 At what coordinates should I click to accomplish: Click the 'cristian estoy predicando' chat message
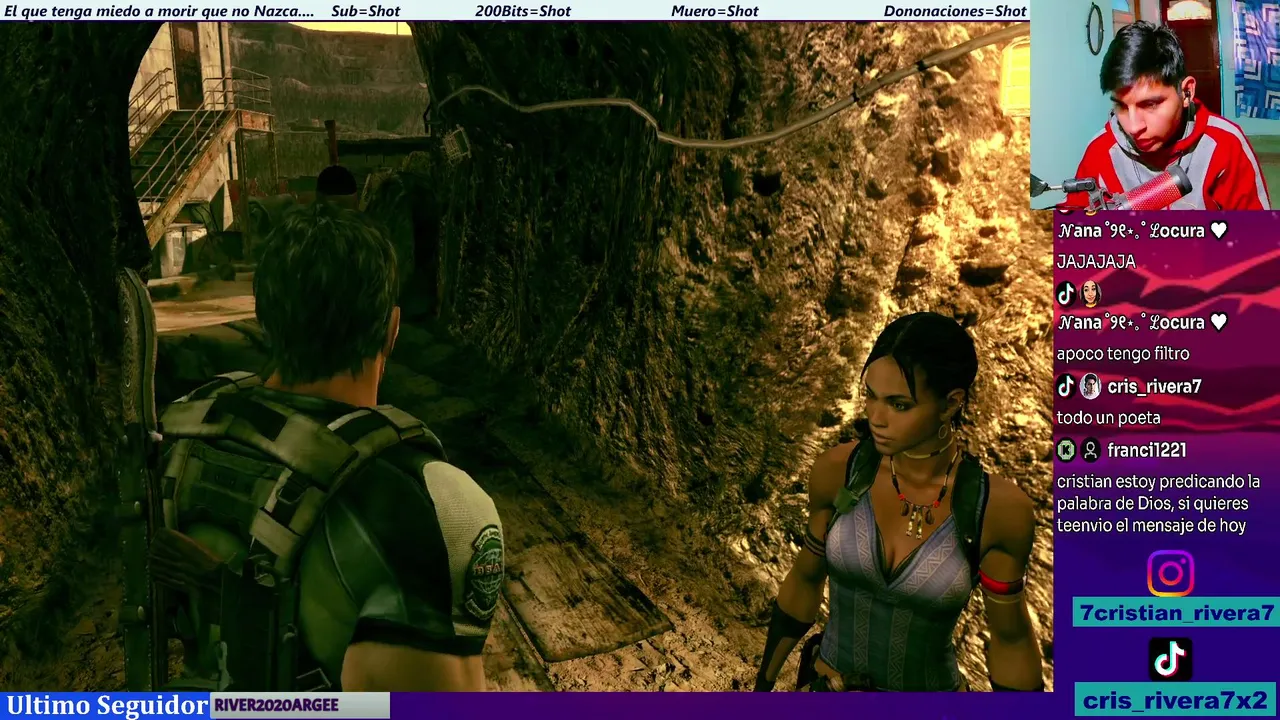coord(1158,503)
